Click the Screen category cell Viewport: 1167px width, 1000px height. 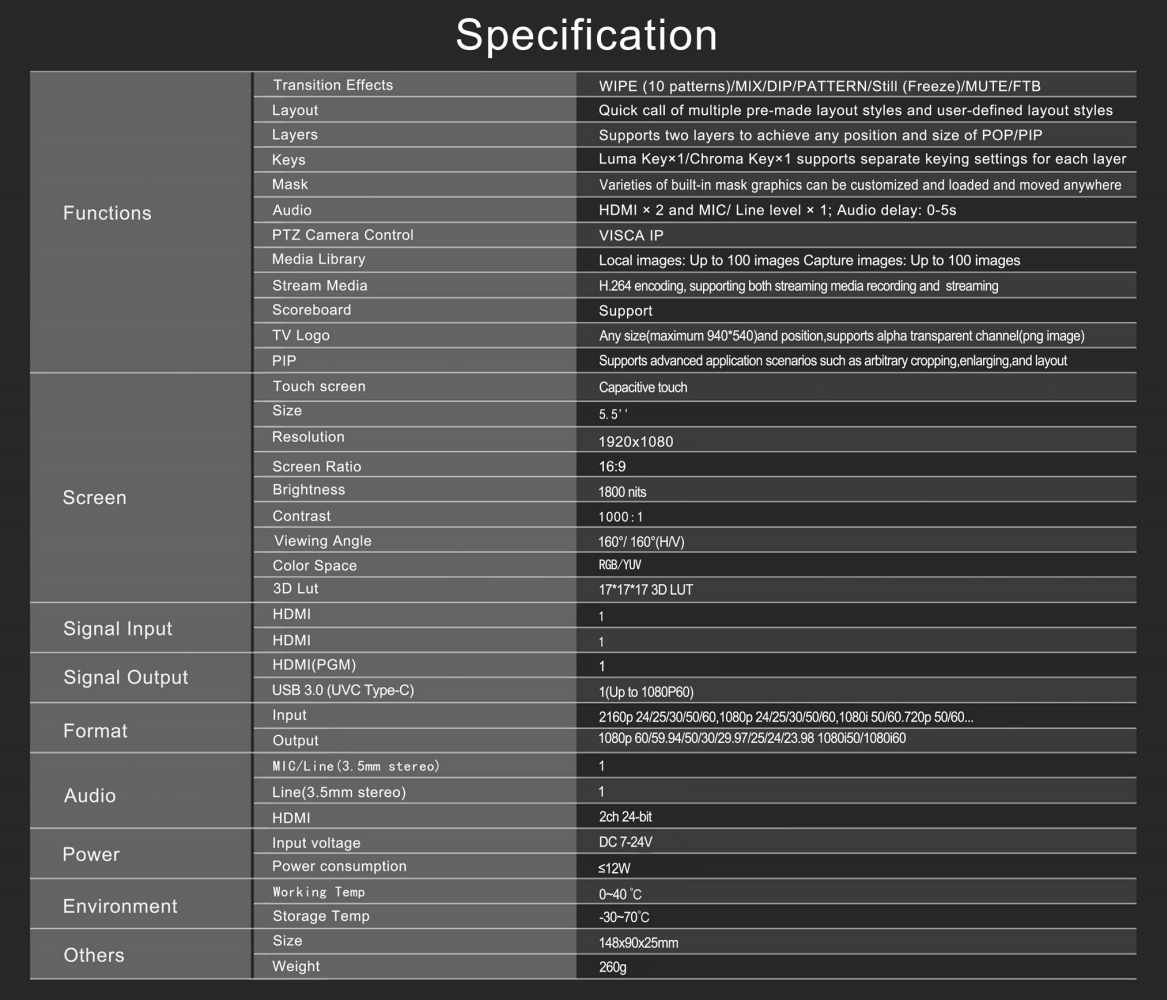click(94, 498)
